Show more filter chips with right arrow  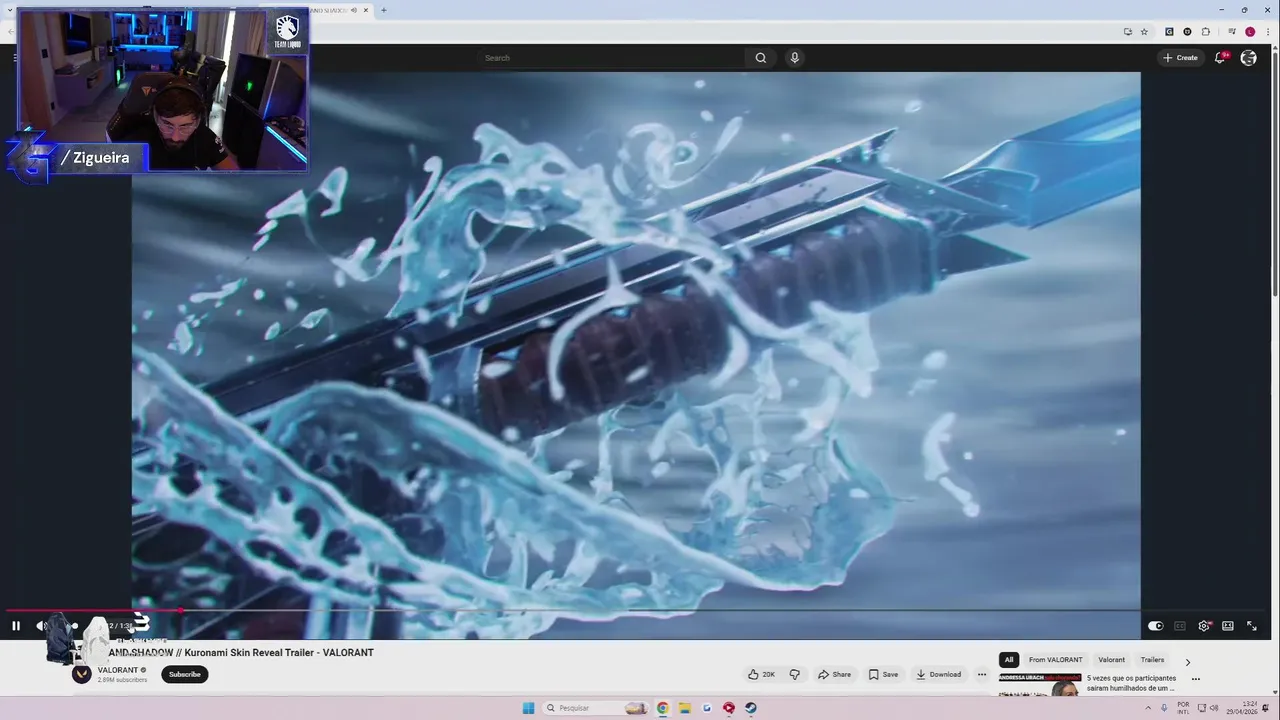point(1188,661)
